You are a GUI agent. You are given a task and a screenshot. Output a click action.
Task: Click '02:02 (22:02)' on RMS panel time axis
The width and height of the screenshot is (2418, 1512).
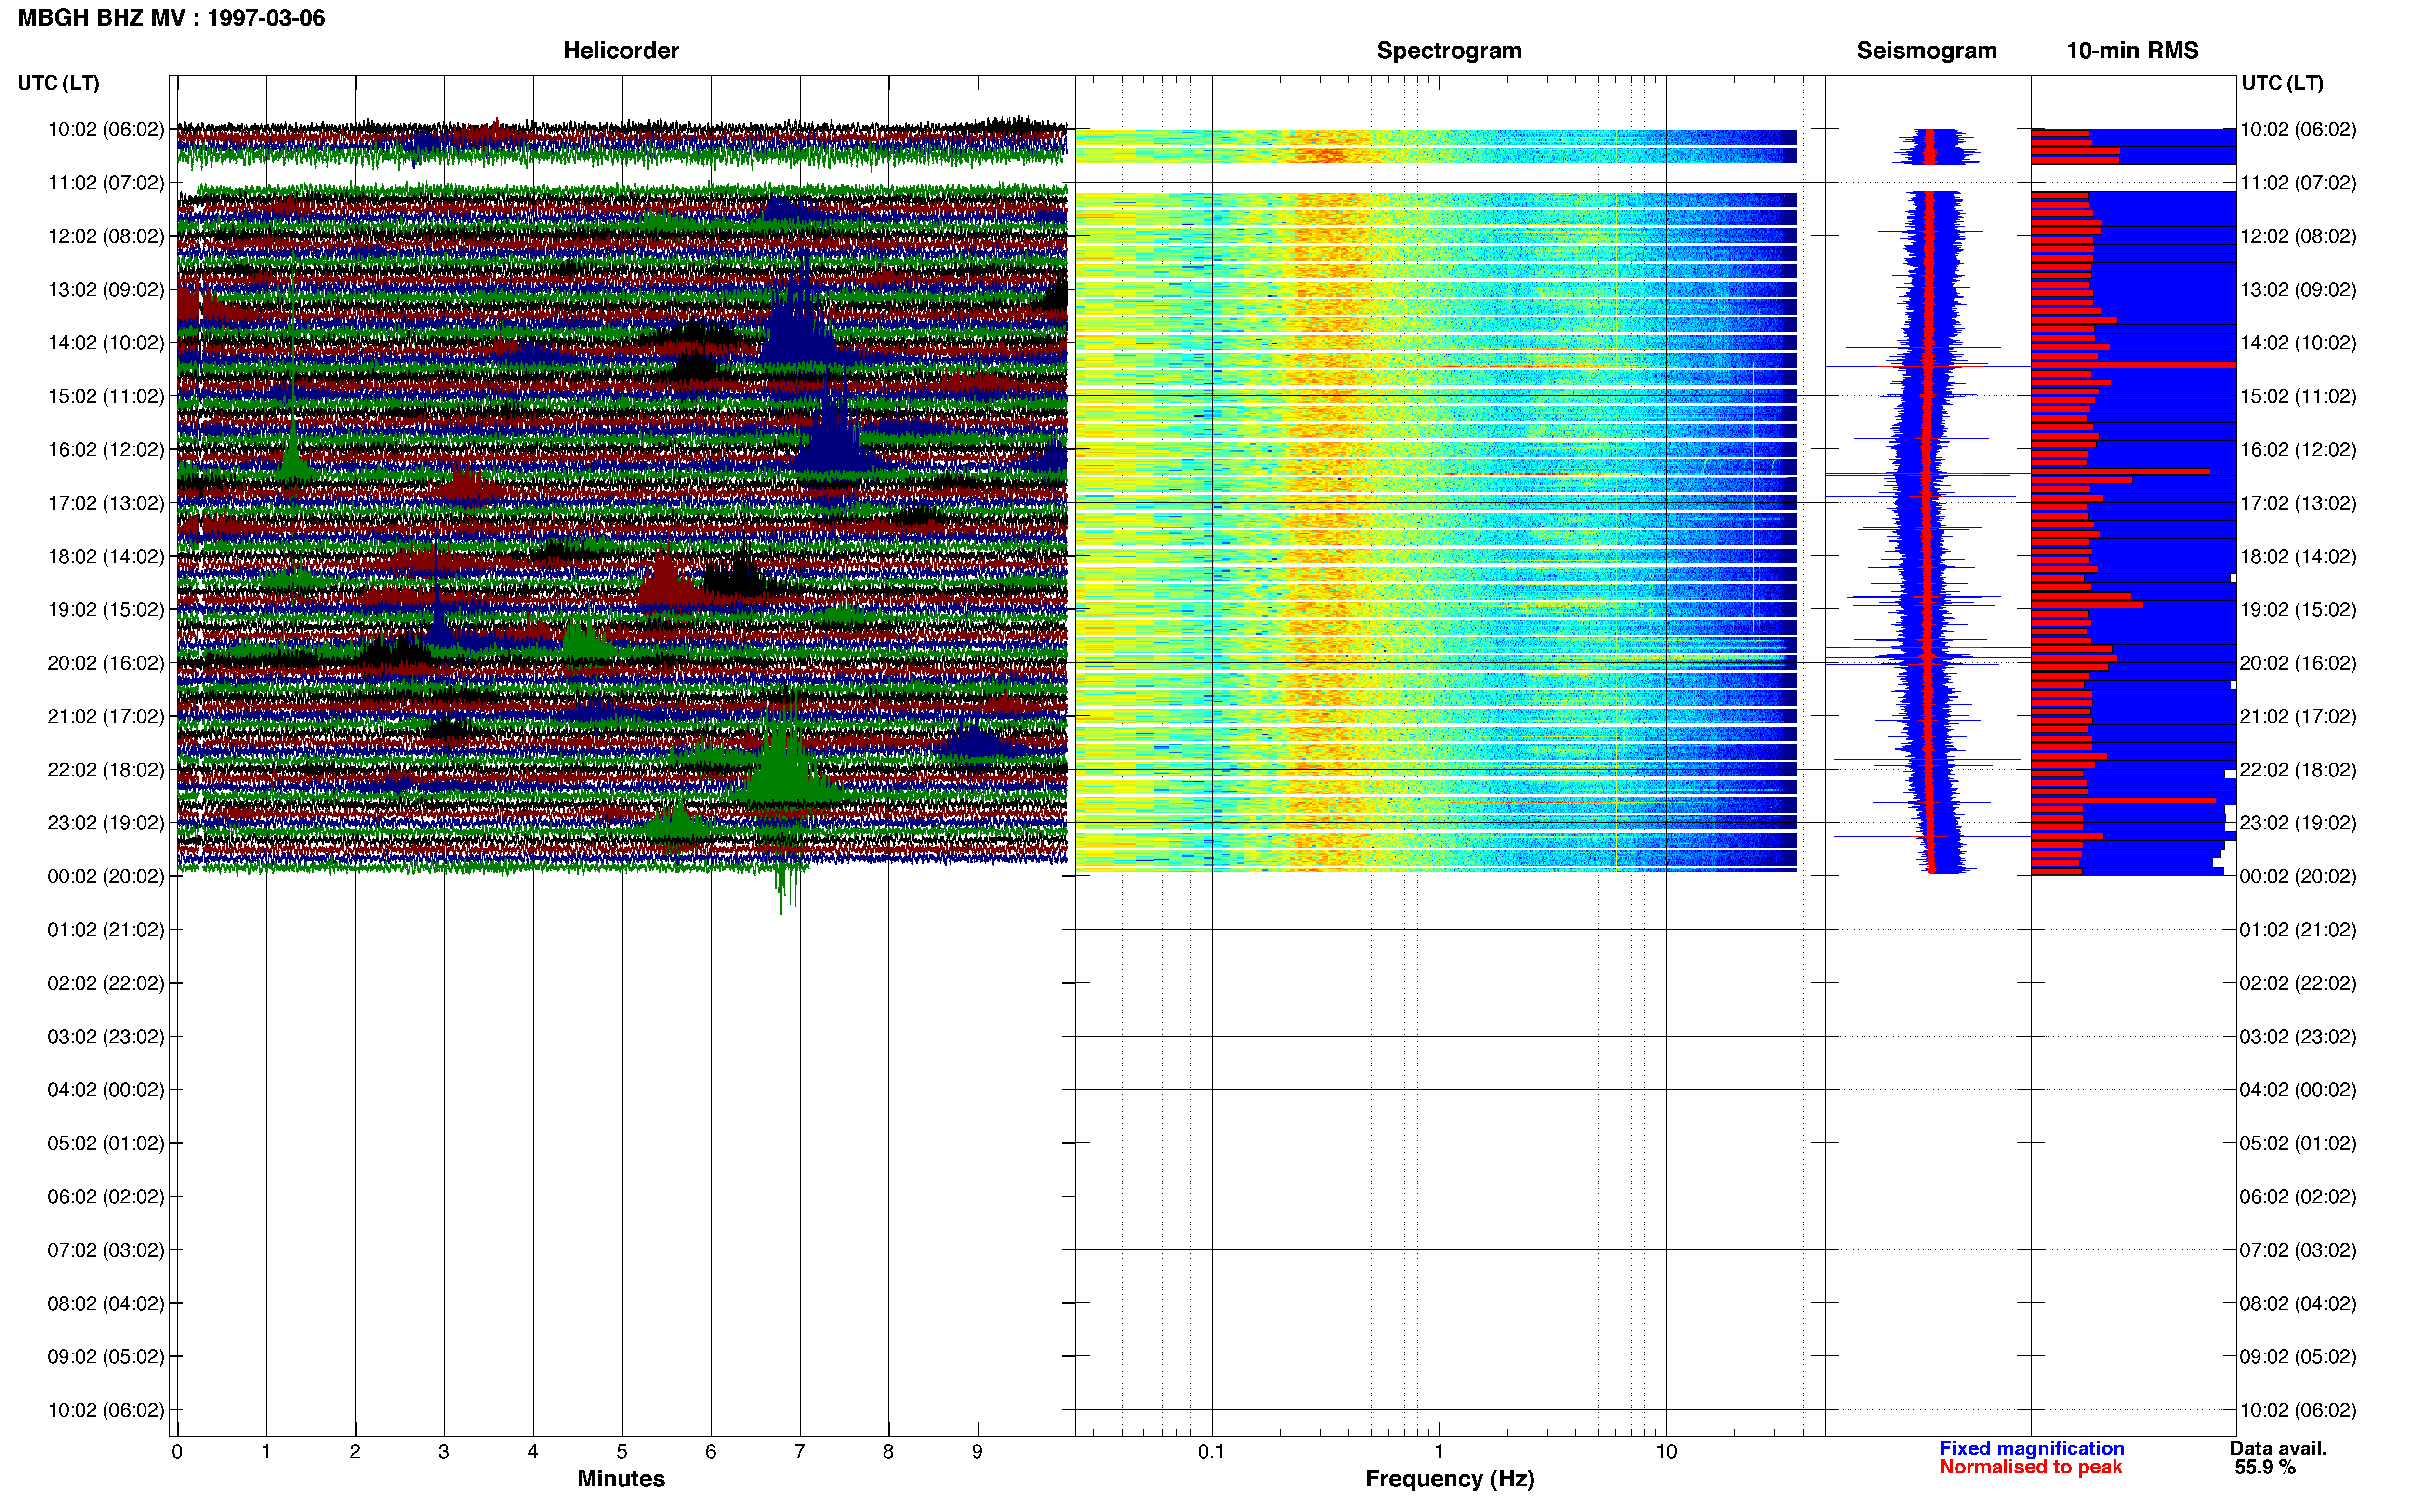coord(2298,983)
